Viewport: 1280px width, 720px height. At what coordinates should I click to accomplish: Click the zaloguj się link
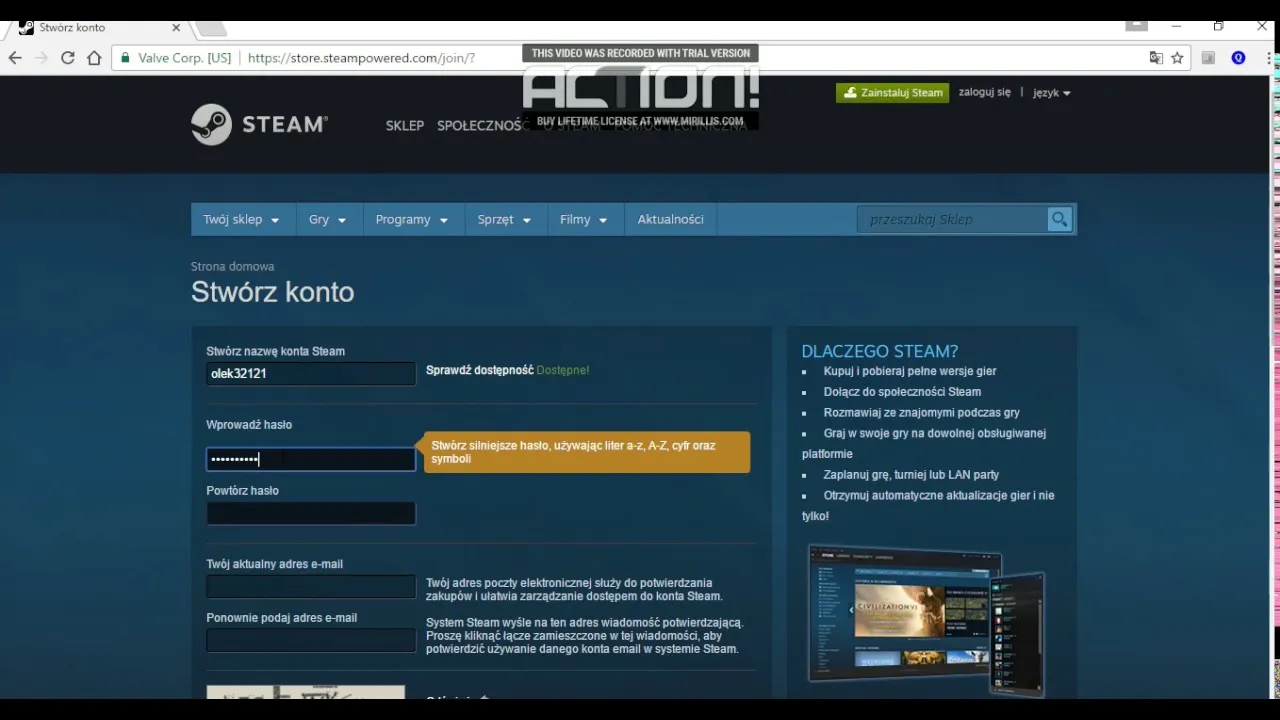(x=985, y=92)
